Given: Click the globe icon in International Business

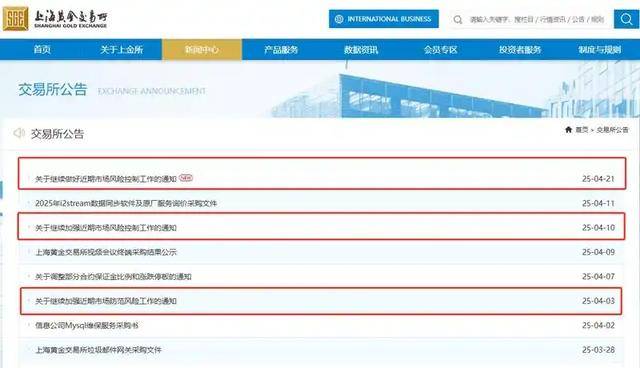Looking at the screenshot, I should pos(339,19).
